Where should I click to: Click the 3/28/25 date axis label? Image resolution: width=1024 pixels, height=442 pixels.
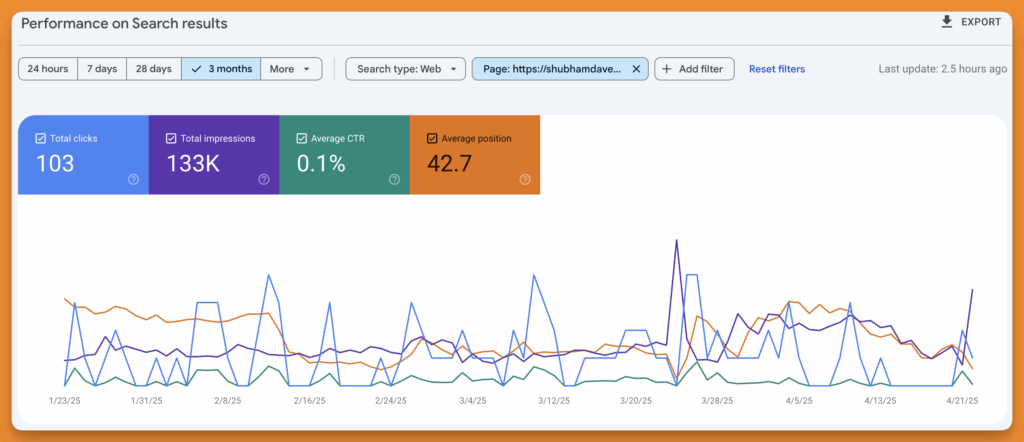717,400
